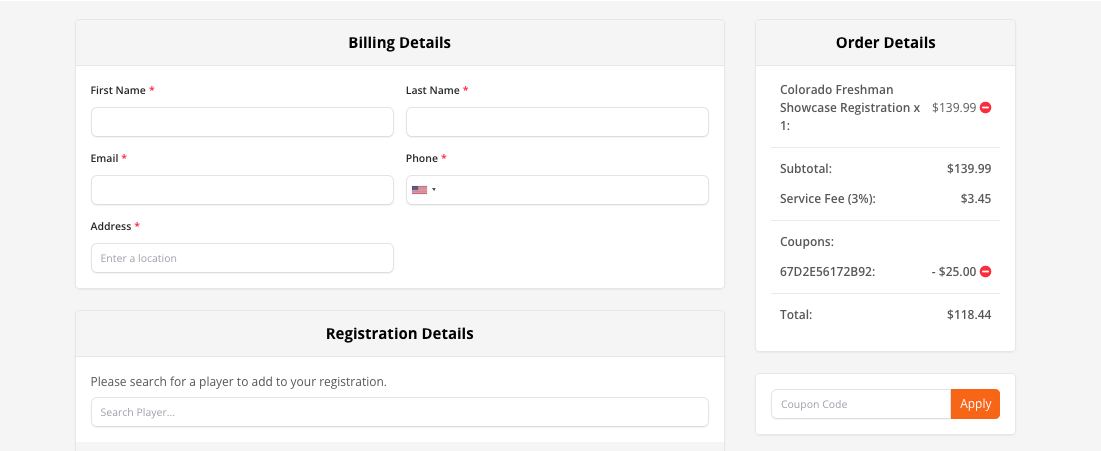Focus the First Name input field

point(242,122)
